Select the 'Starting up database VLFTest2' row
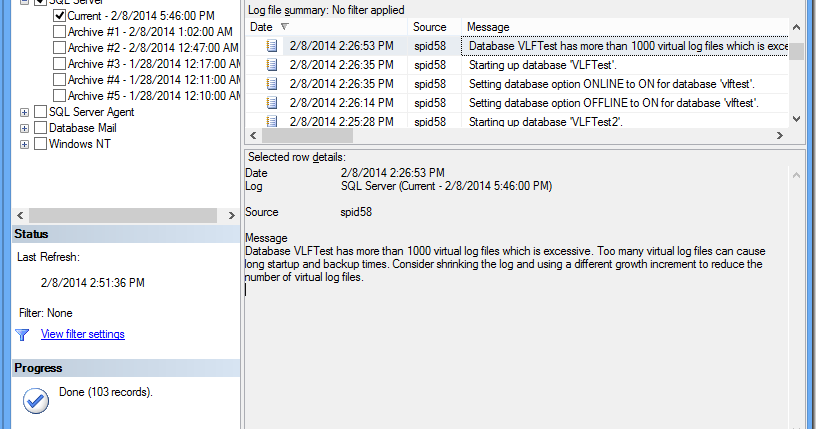This screenshot has height=429, width=816. click(x=539, y=121)
